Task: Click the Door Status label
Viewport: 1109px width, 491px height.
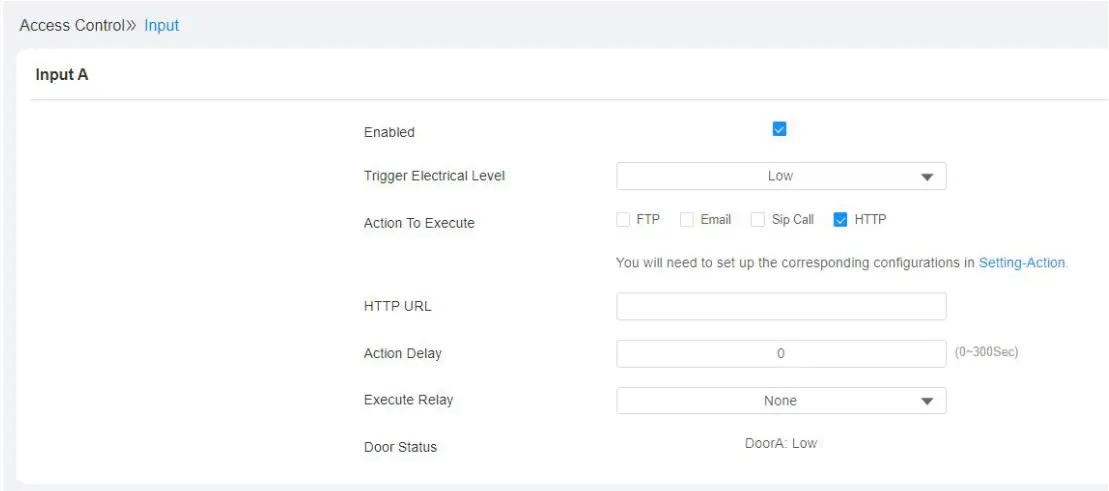Action: click(400, 447)
